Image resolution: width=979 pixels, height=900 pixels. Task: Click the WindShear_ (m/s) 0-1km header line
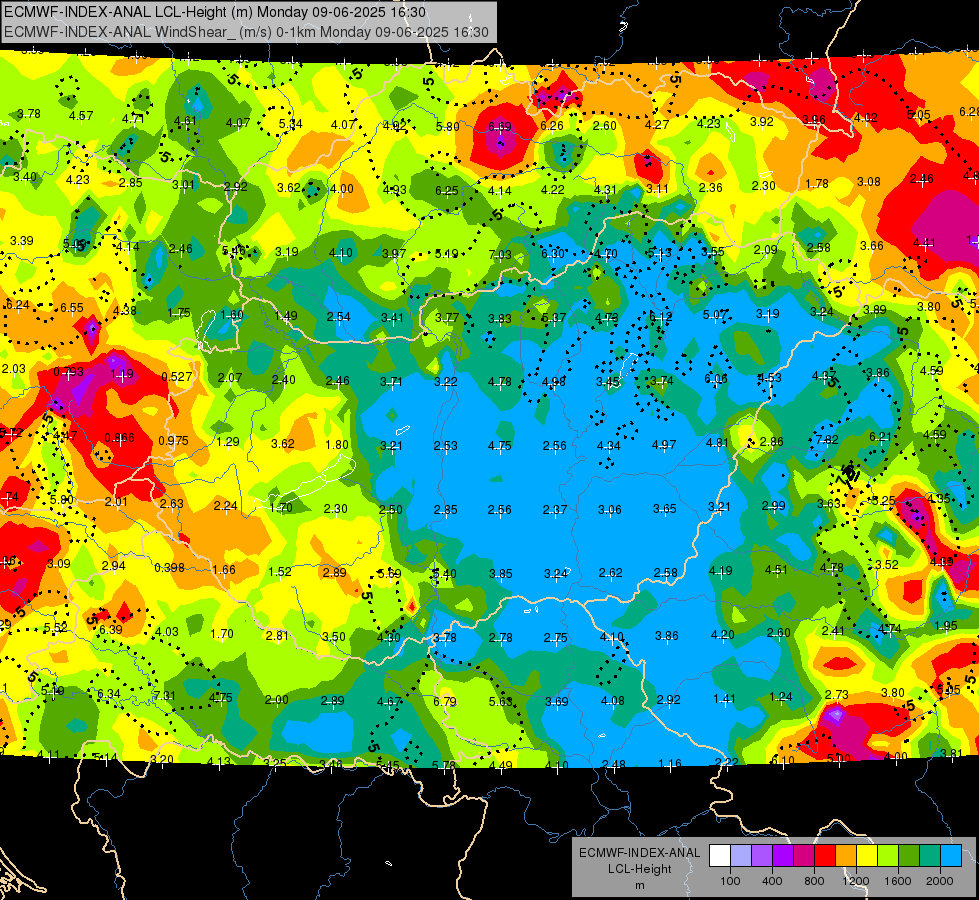[x=246, y=32]
